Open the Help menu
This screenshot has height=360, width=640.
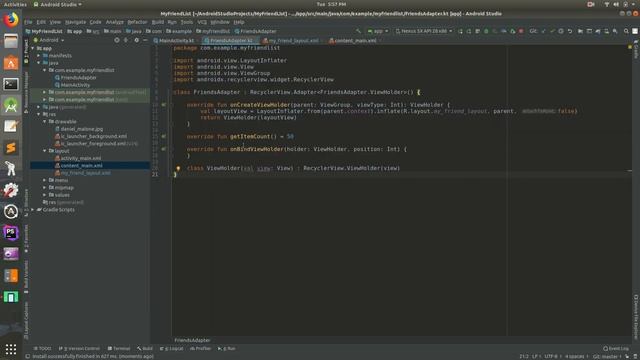[x=239, y=22]
